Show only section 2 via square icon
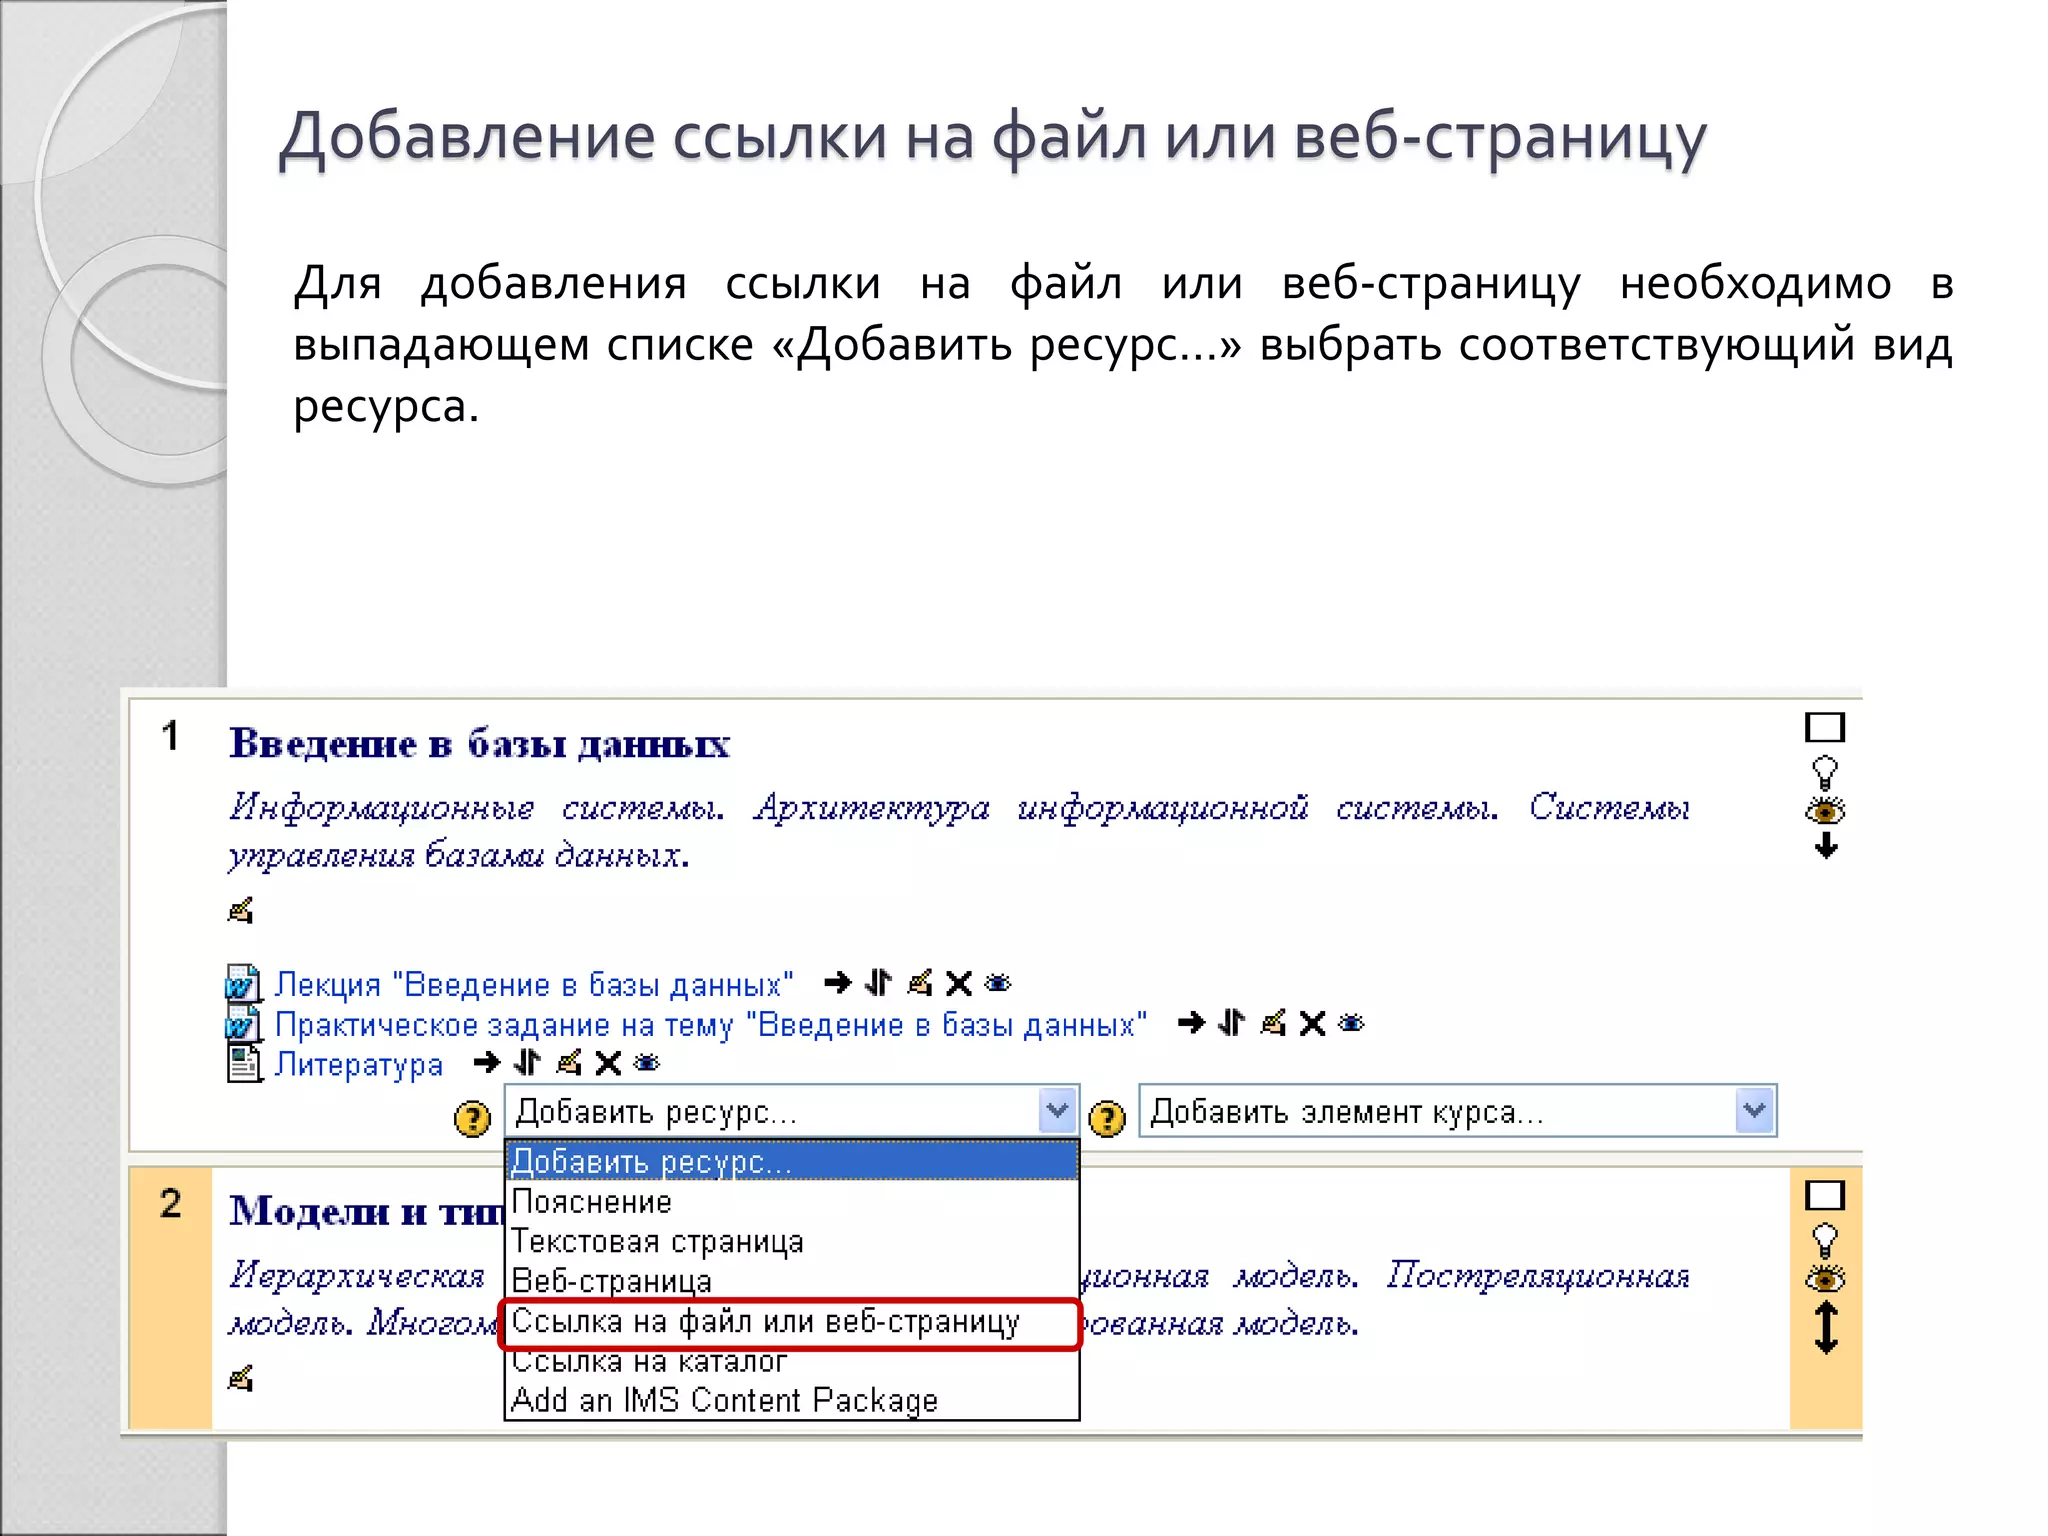The image size is (2048, 1536). coord(1825,1195)
